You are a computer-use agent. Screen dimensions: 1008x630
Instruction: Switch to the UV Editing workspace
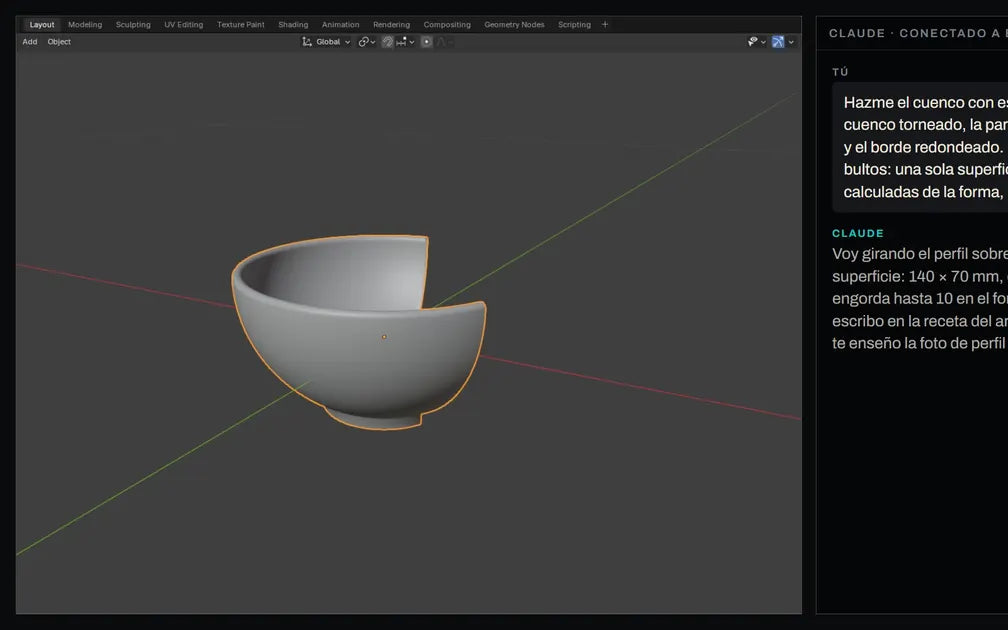point(183,24)
